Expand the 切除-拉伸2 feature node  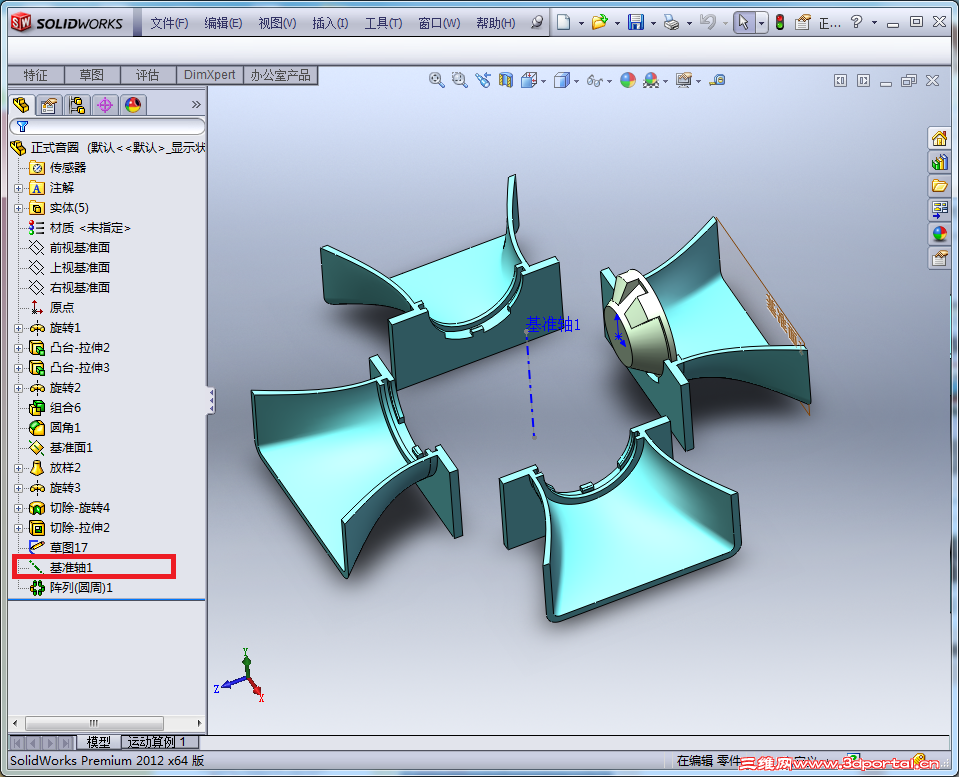(18, 529)
